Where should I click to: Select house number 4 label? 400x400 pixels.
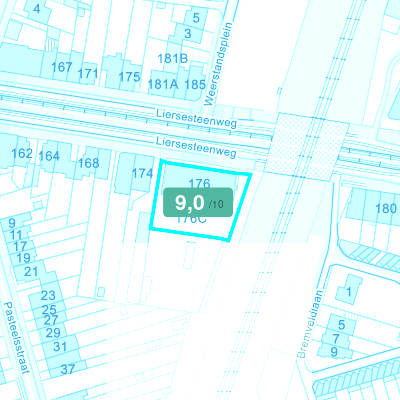[37, 9]
